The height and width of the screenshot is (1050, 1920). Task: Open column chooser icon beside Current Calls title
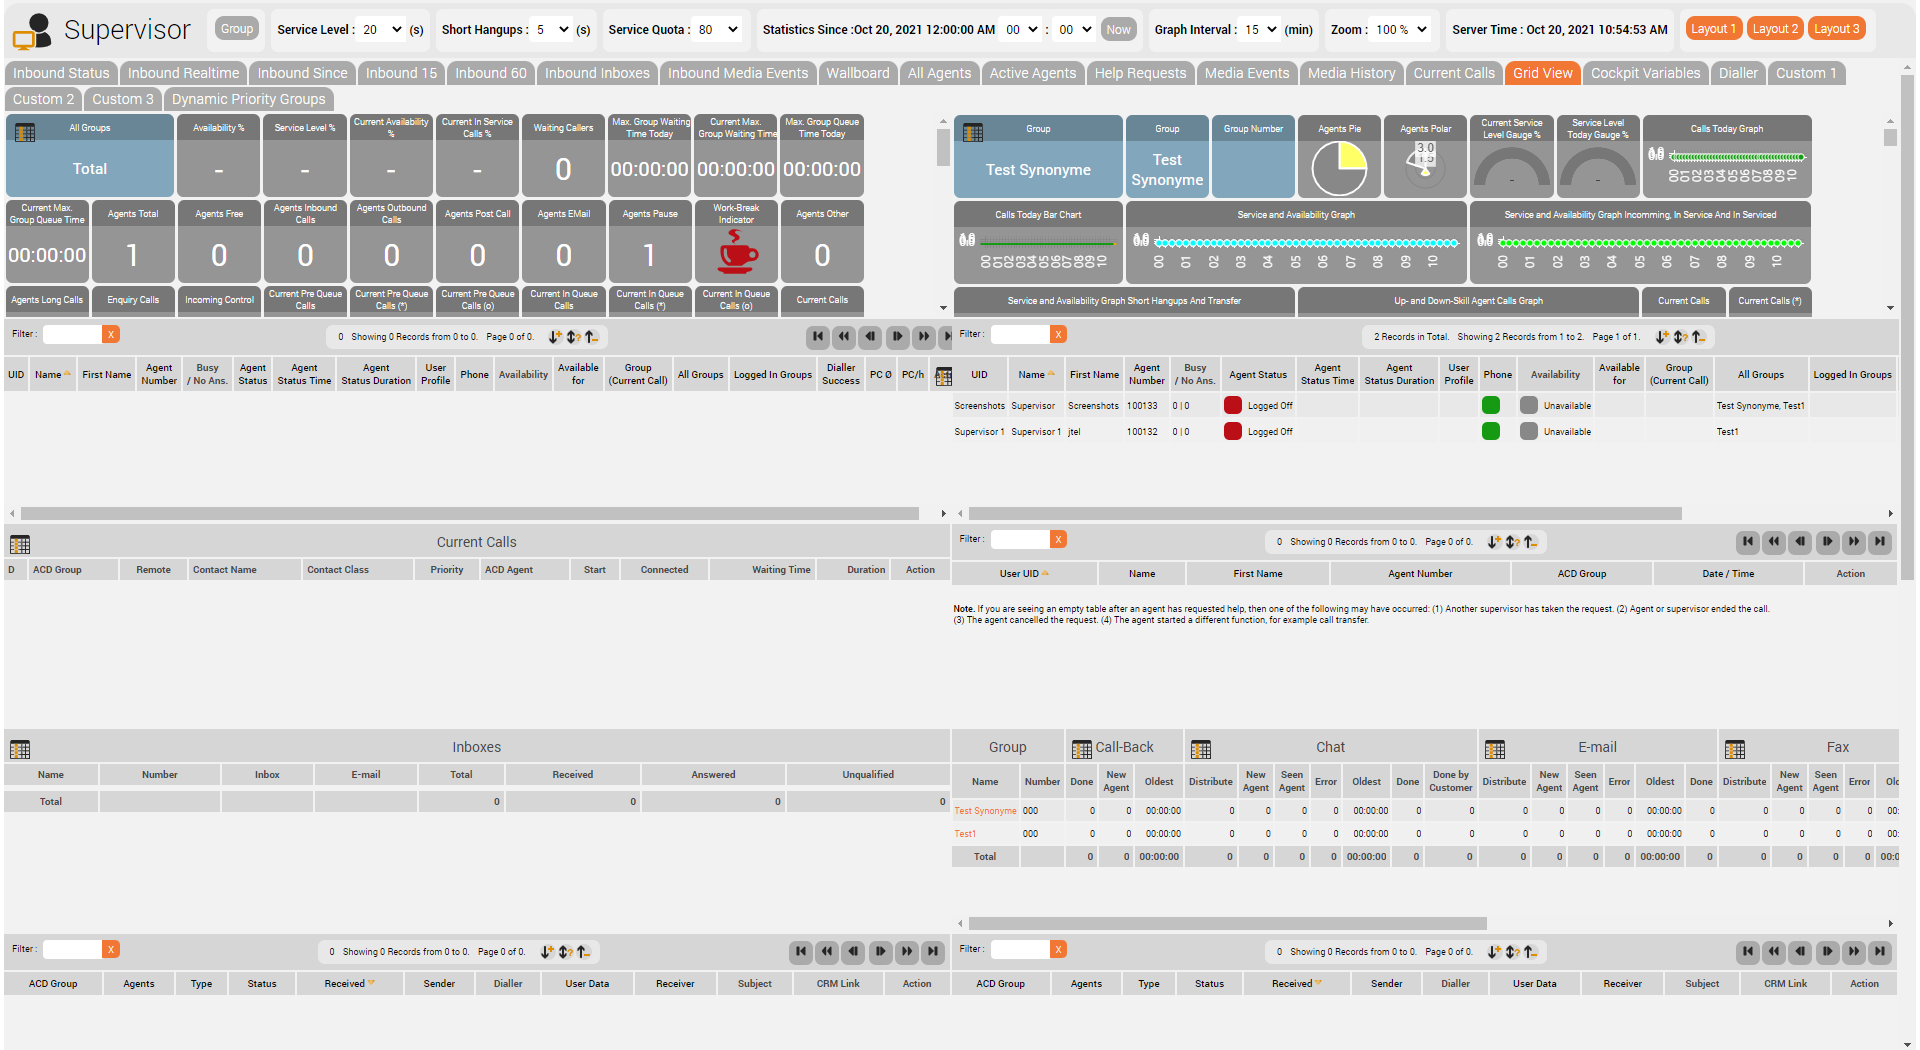(20, 545)
